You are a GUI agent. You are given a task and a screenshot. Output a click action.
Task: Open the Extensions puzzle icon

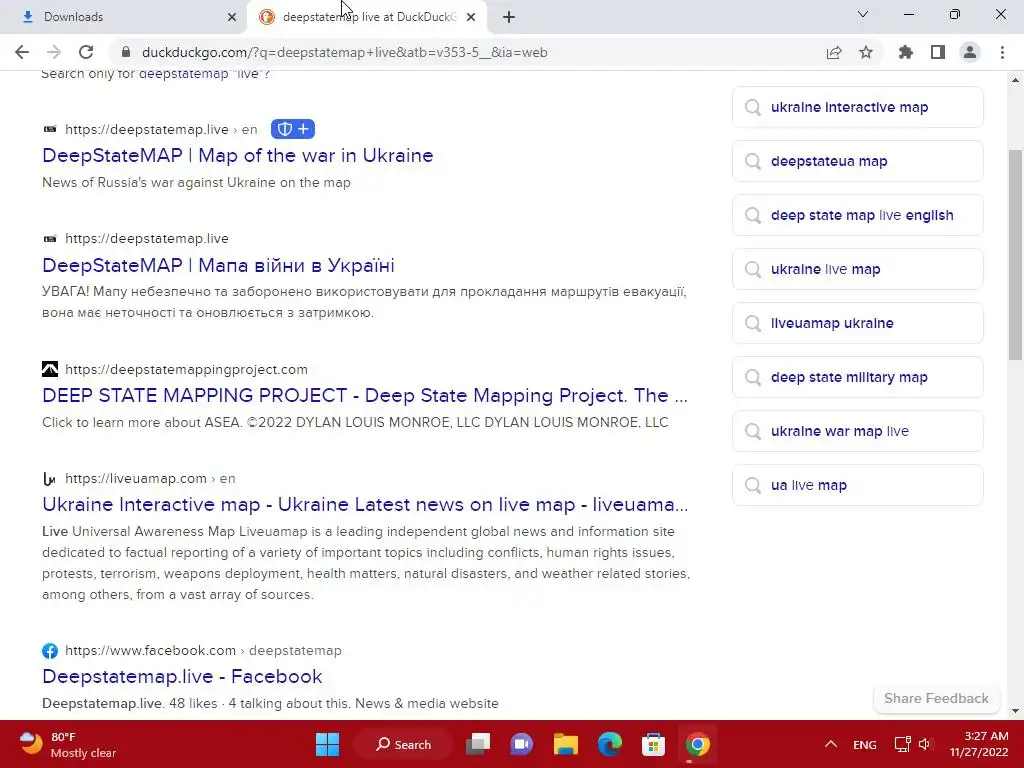[x=905, y=52]
